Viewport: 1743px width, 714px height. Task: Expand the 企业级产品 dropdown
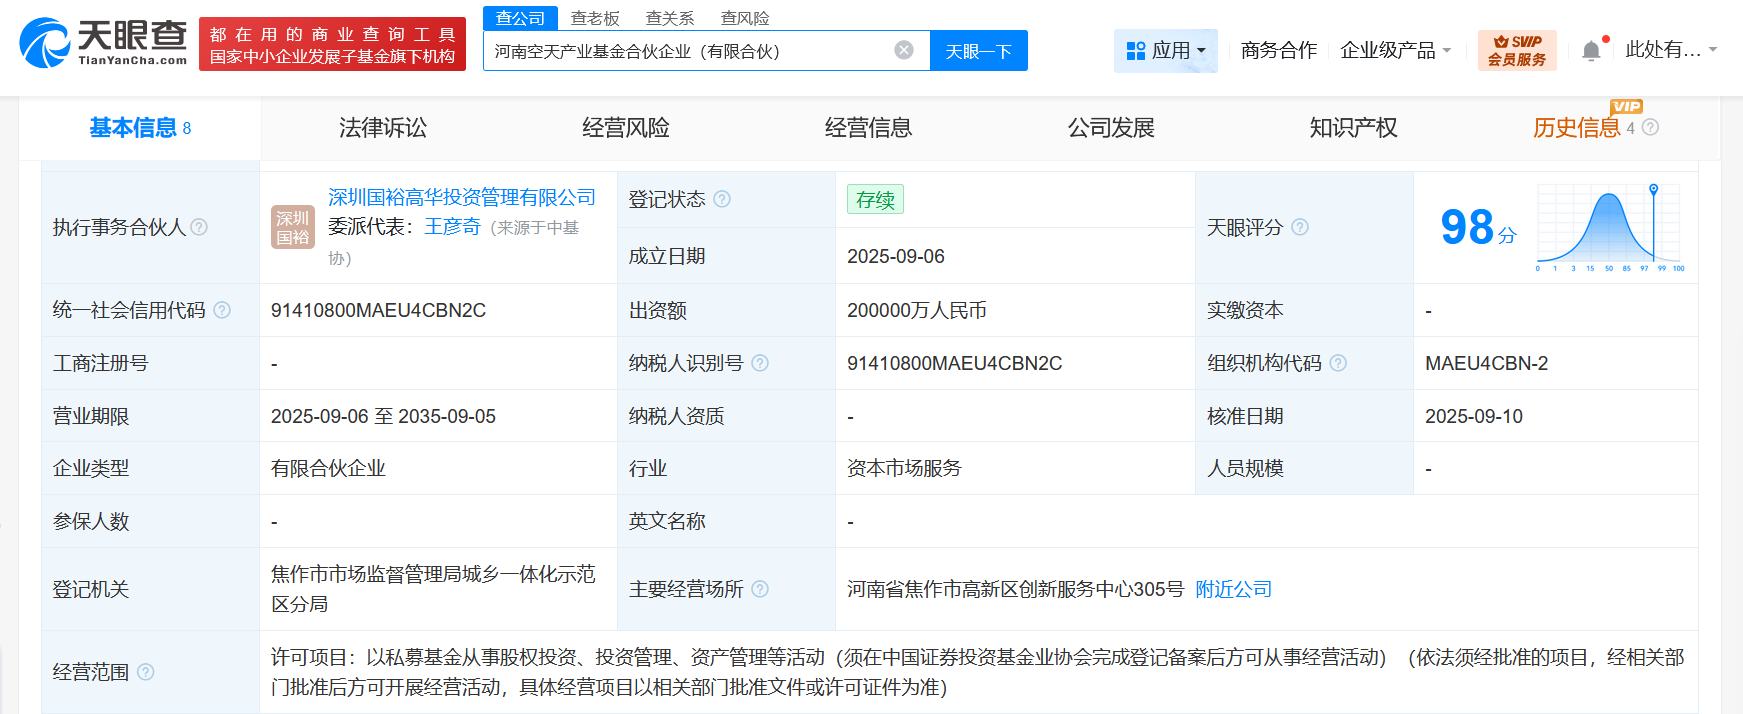(1395, 51)
